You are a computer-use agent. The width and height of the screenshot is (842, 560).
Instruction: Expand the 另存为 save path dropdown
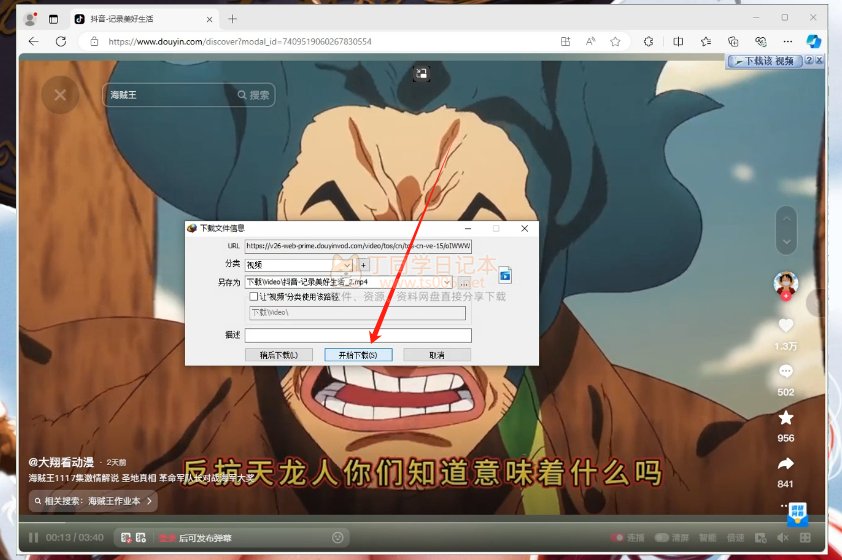447,282
